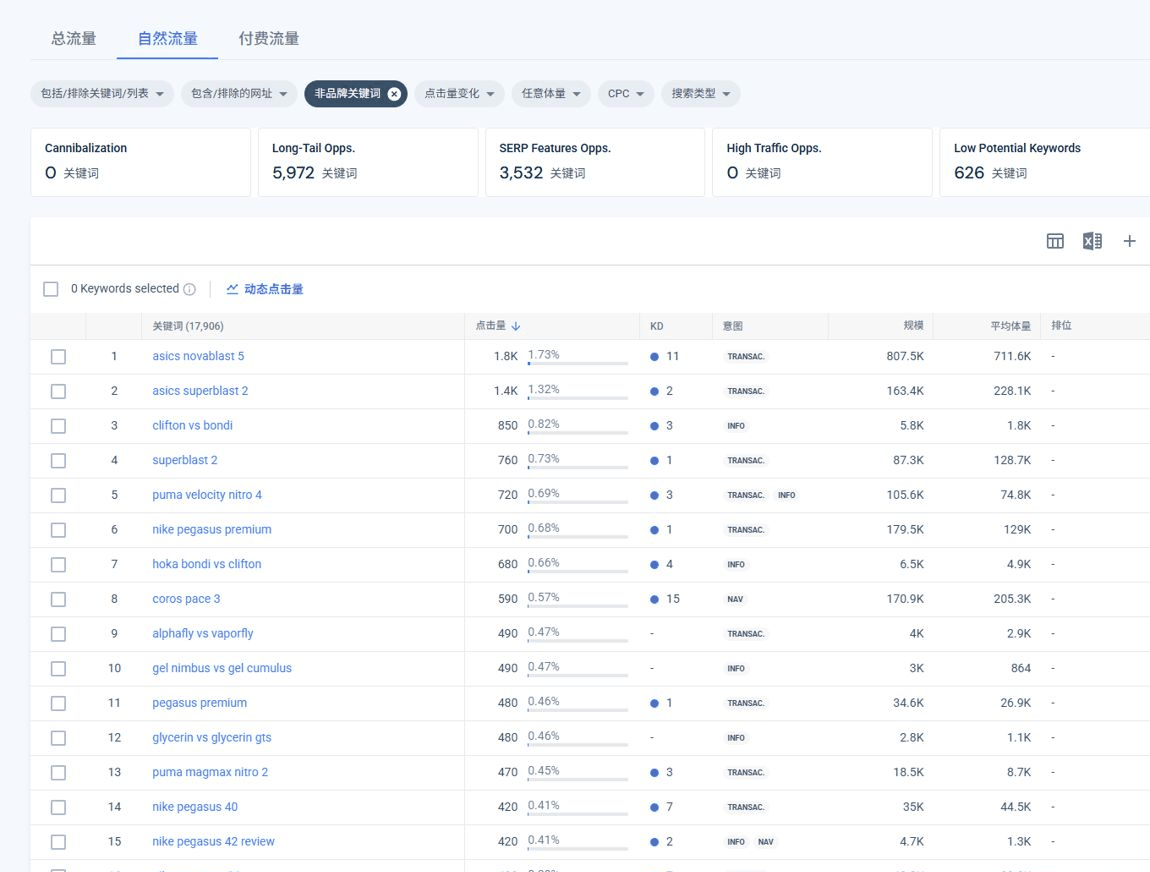1150x872 pixels.
Task: Click the 动态点击量 chart icon
Action: tap(232, 289)
